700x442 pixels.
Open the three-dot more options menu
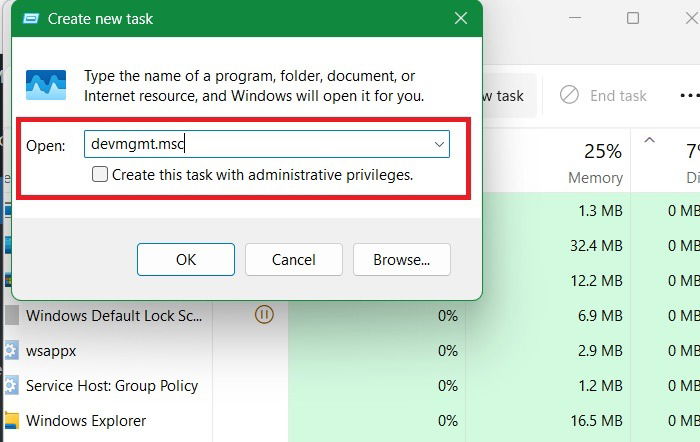tap(688, 96)
